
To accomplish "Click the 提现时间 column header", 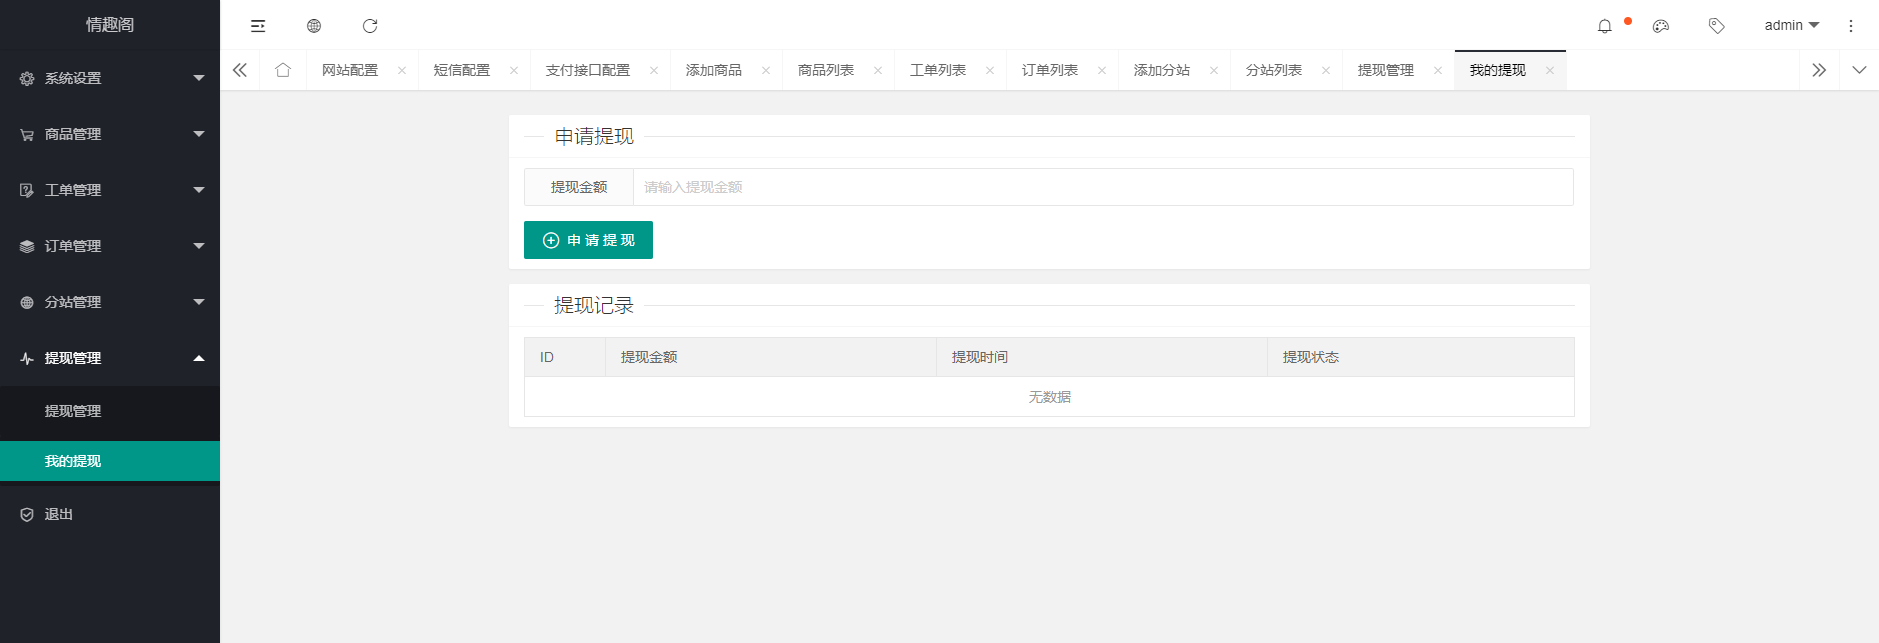I will click(1102, 357).
